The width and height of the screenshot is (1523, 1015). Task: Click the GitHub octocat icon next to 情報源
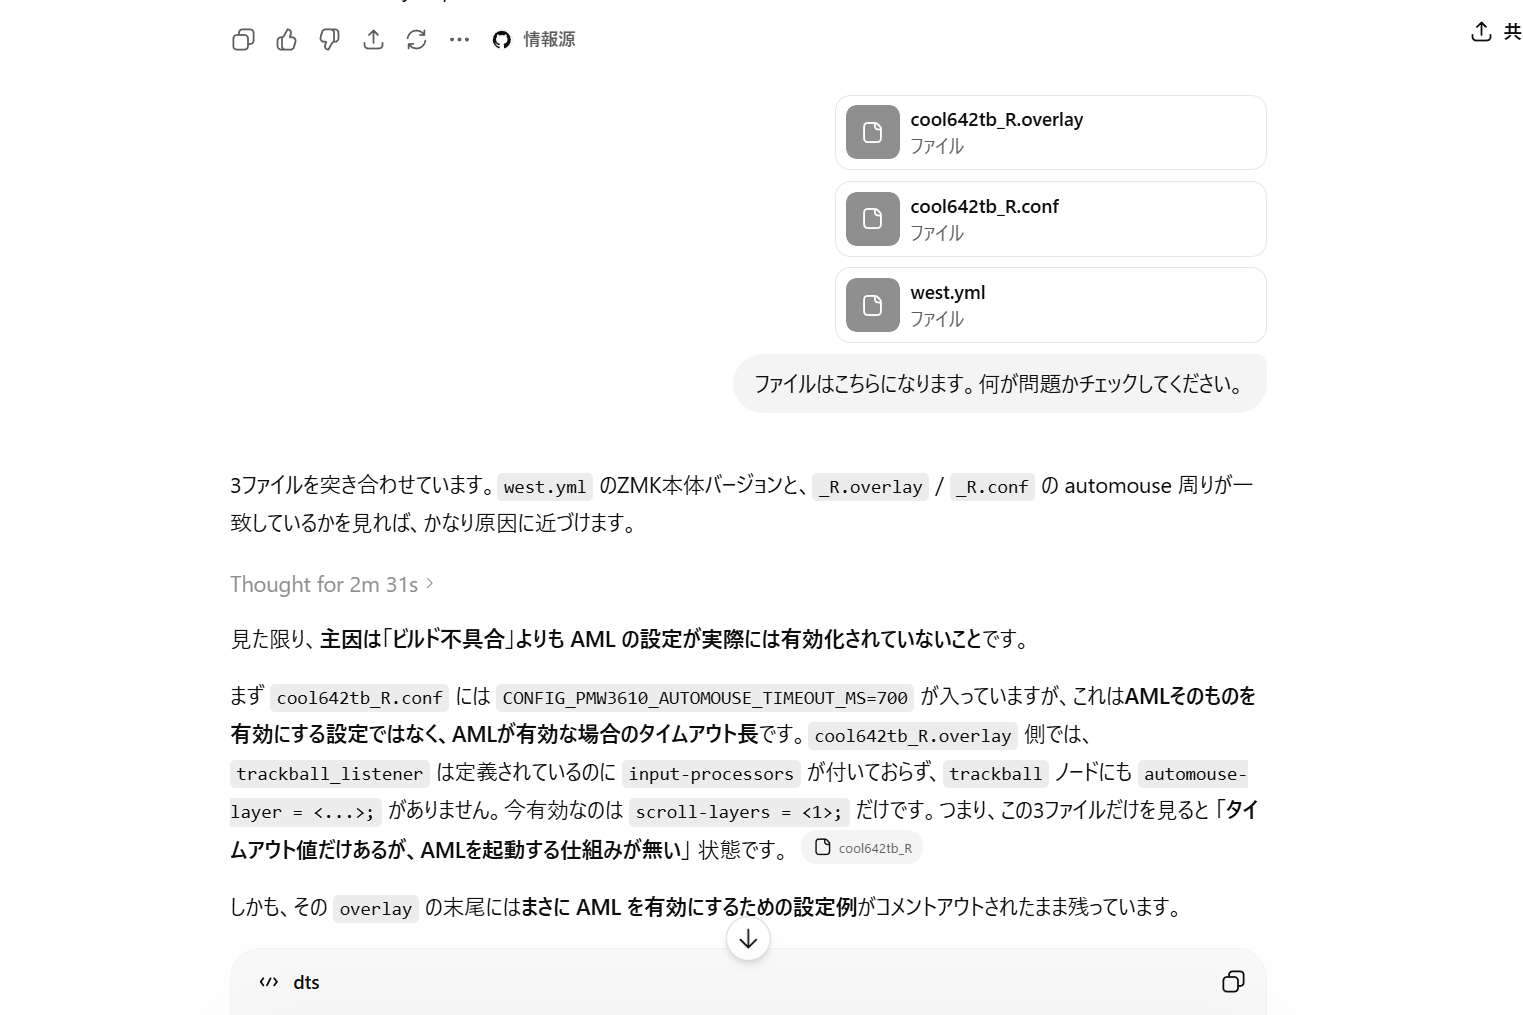click(x=501, y=40)
